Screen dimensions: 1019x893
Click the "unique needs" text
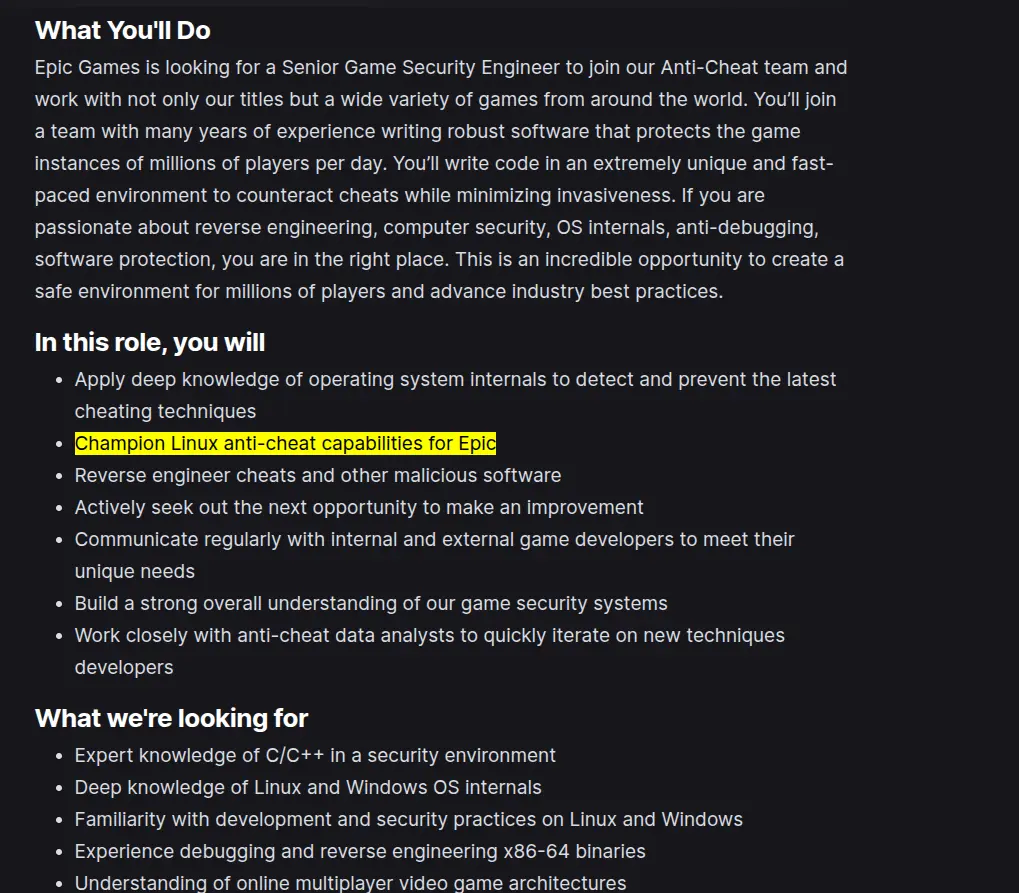click(135, 571)
